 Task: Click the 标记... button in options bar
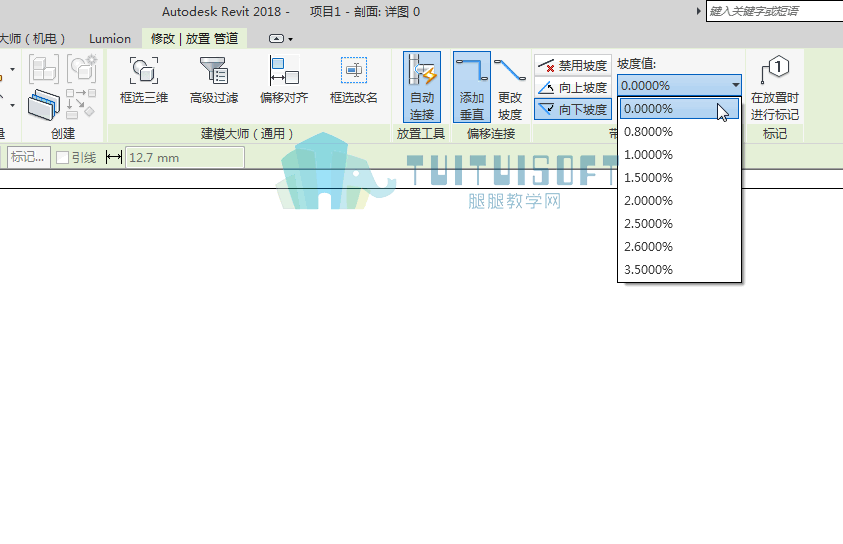[x=29, y=157]
